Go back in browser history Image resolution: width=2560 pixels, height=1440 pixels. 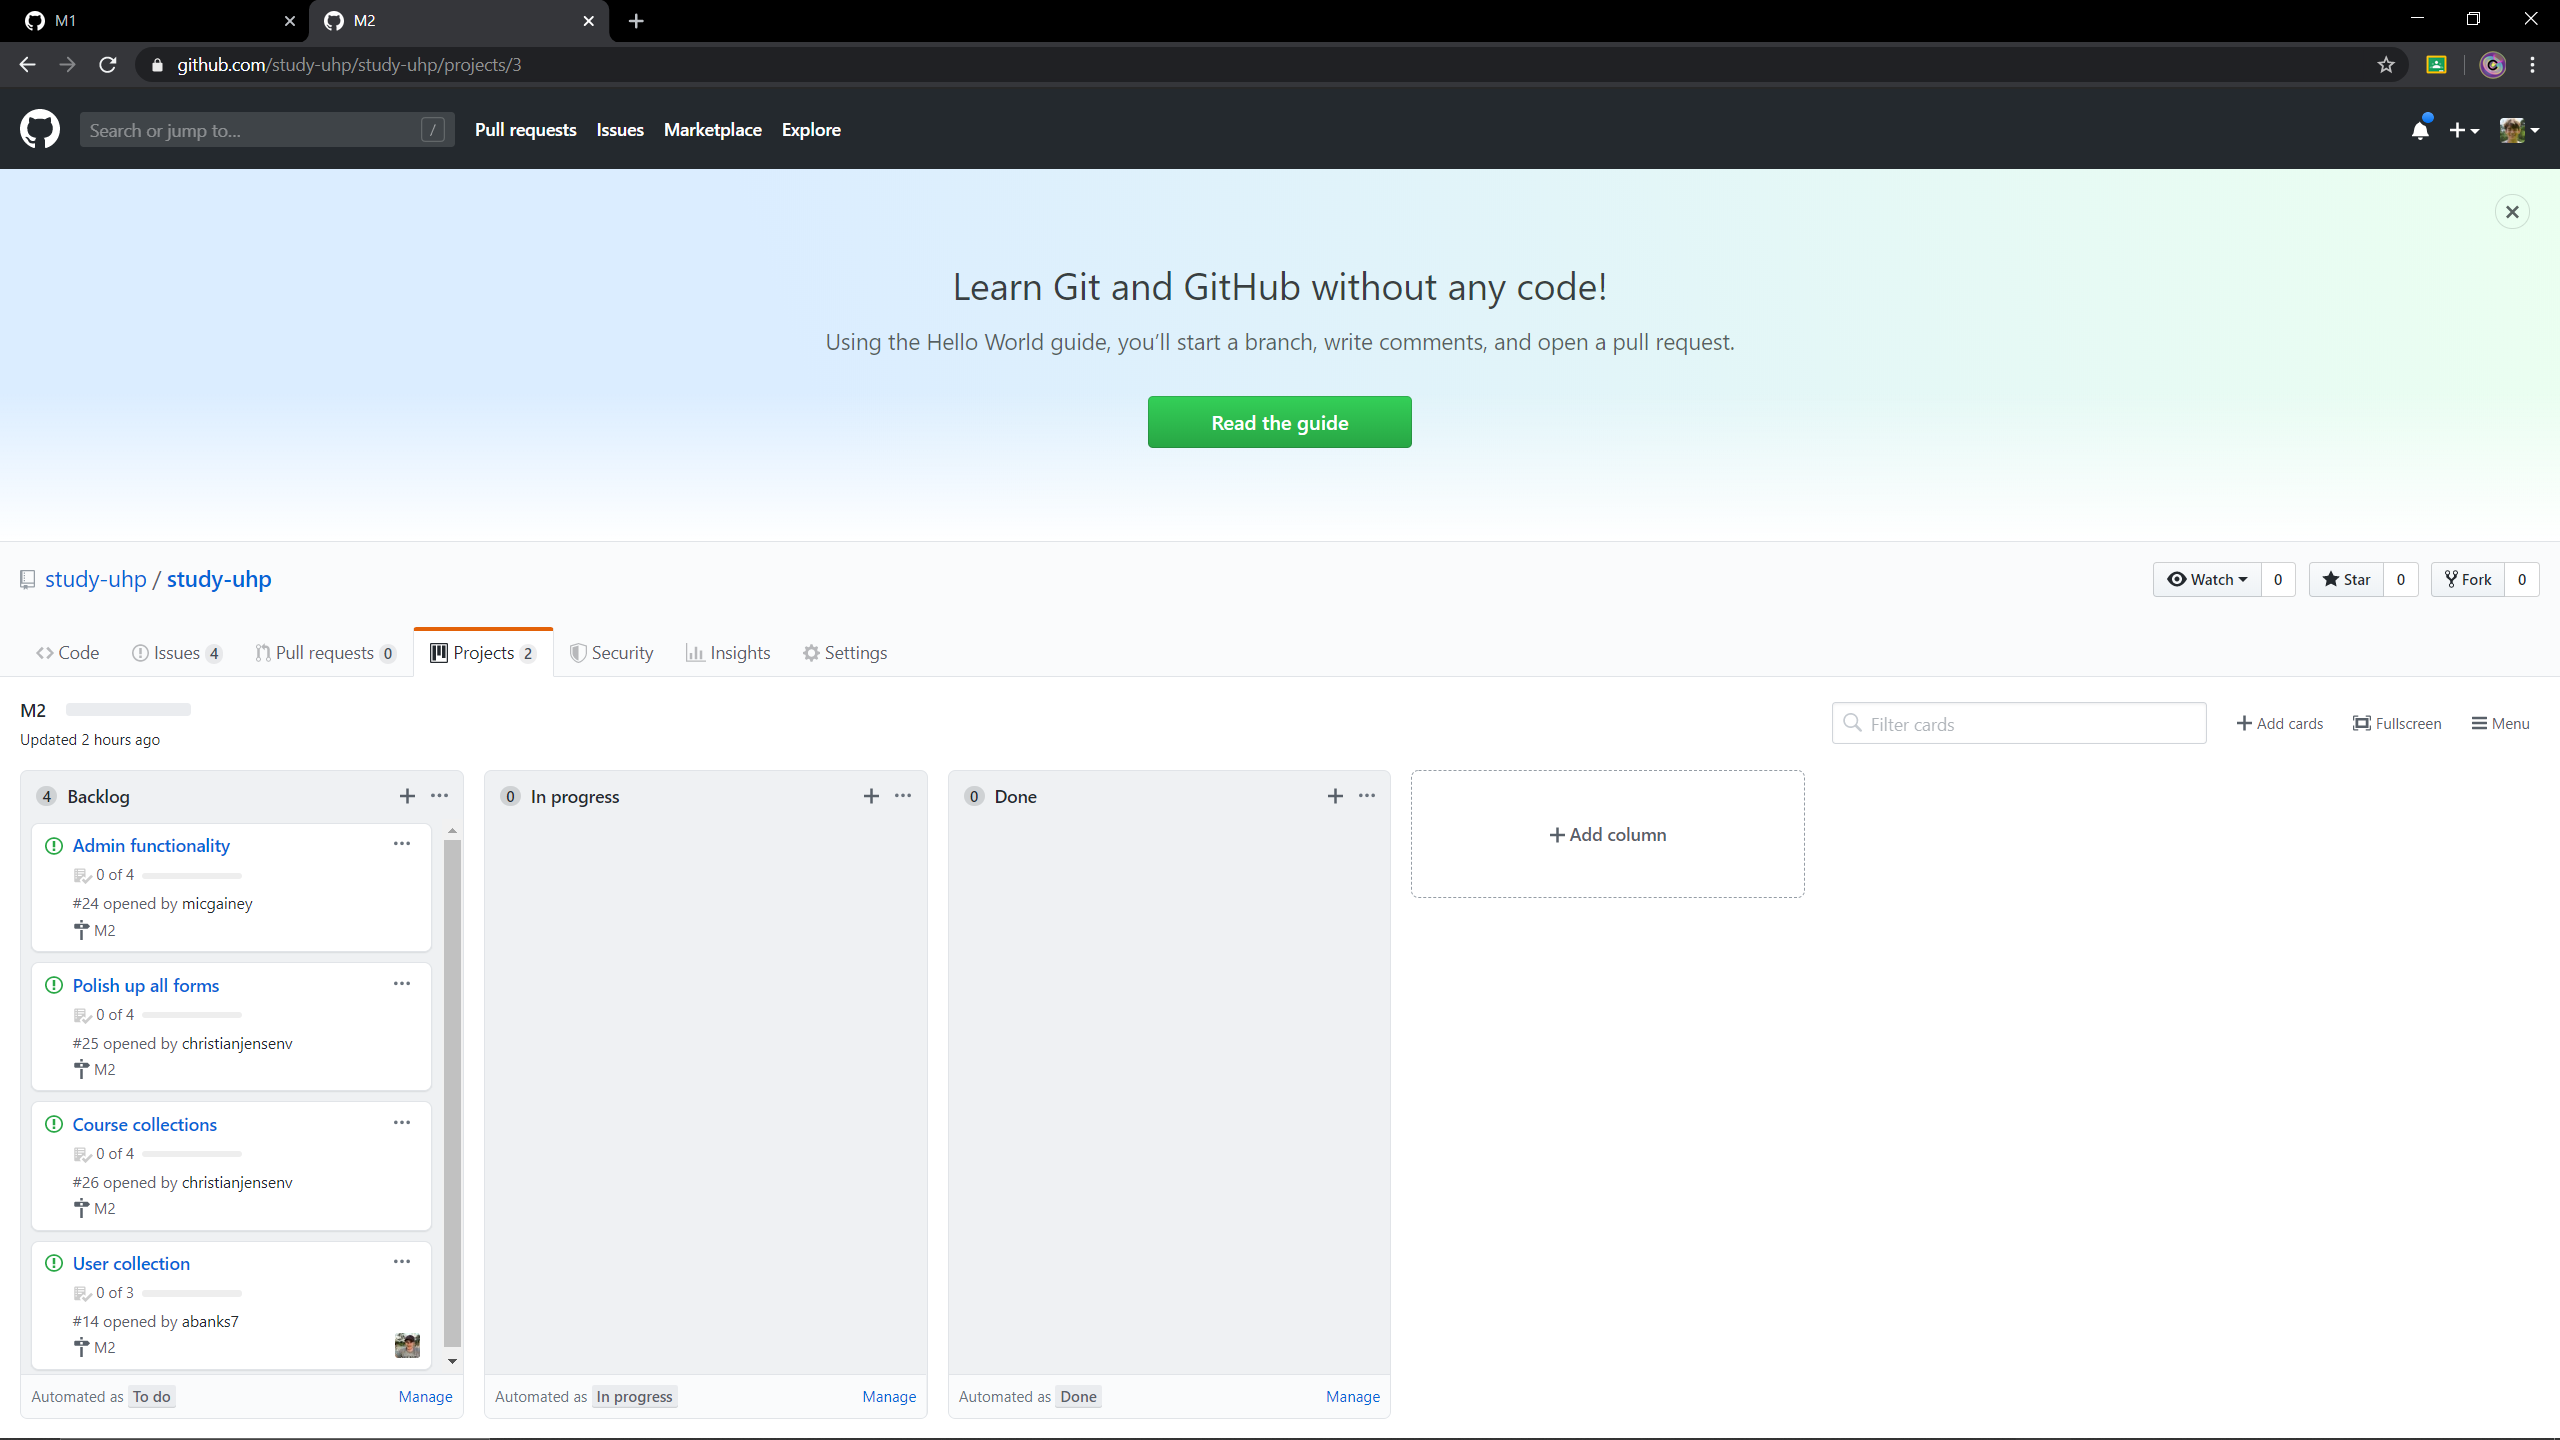27,65
